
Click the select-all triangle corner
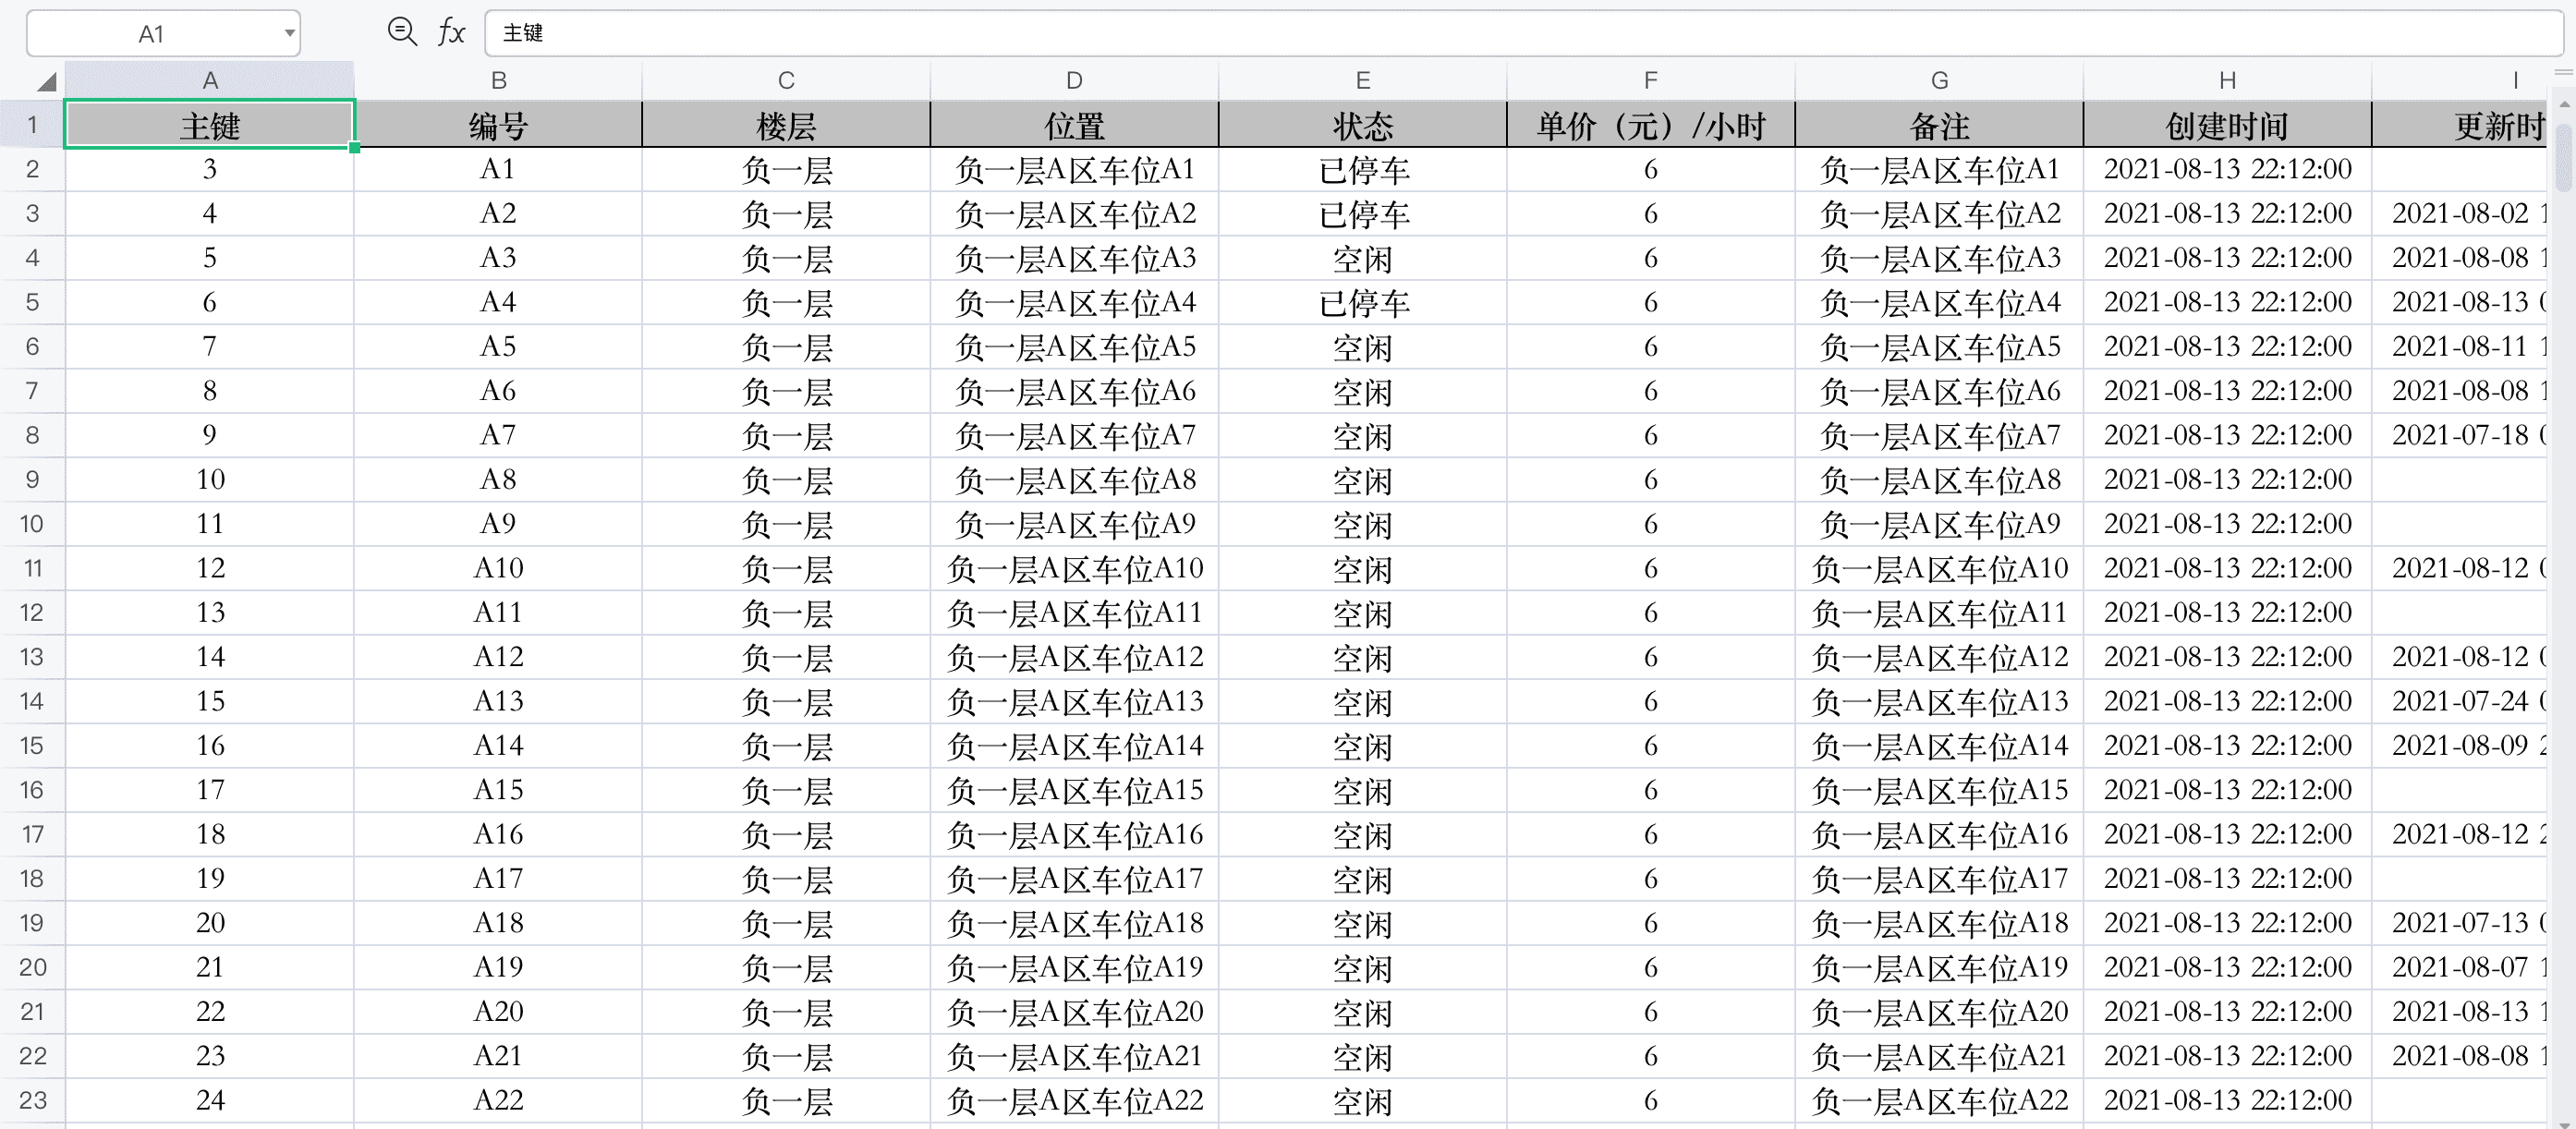45,81
